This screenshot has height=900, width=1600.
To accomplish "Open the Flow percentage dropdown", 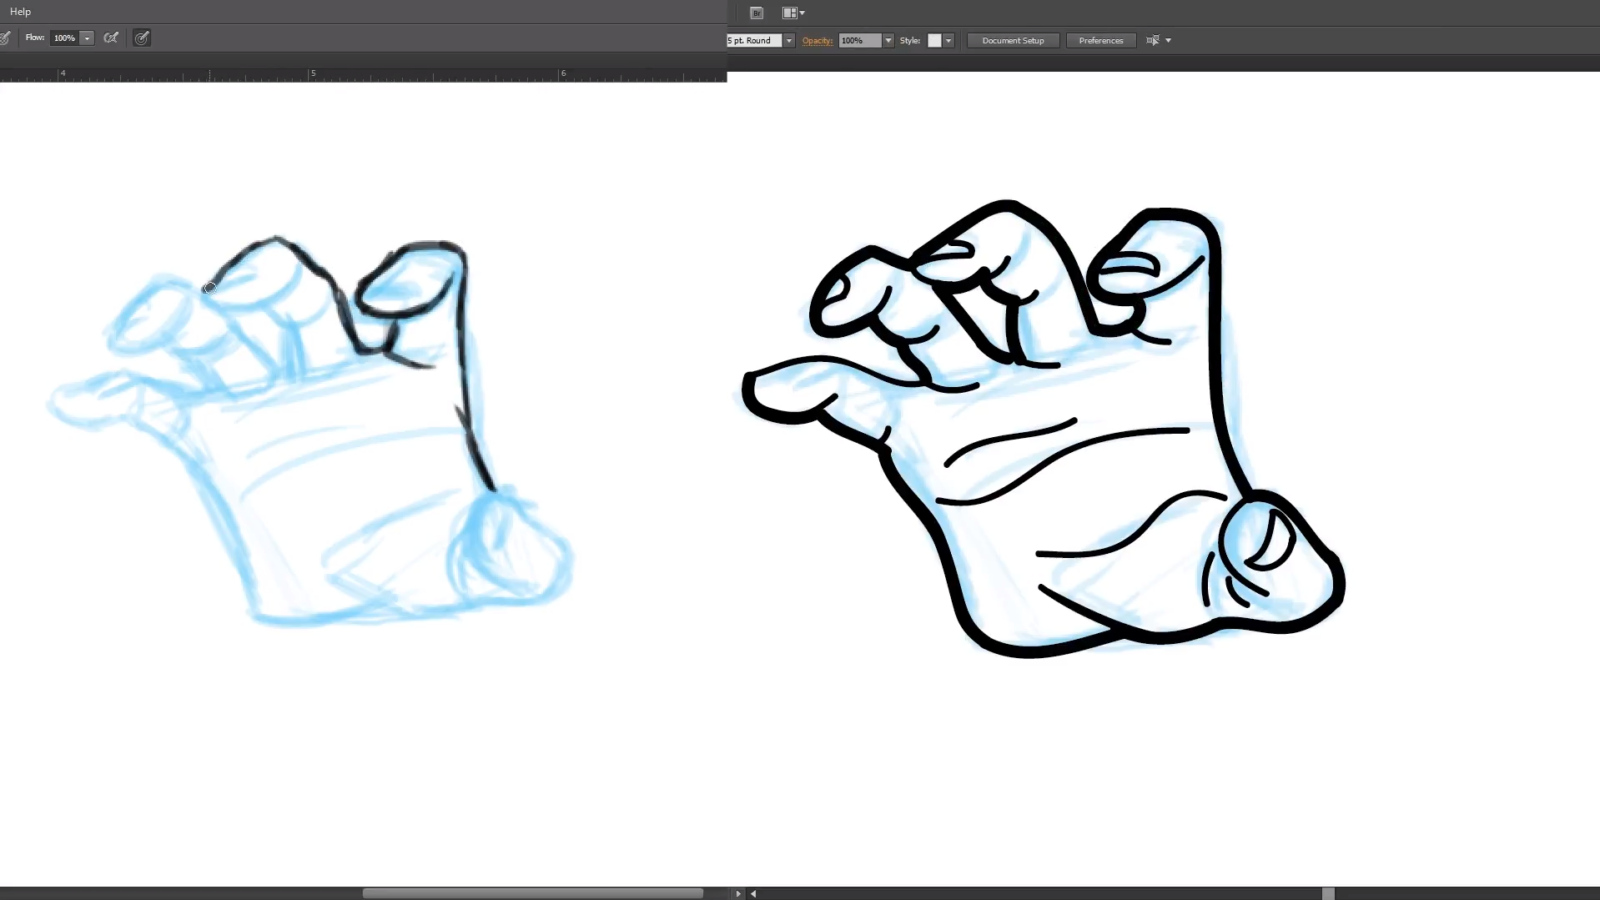I will [x=87, y=38].
